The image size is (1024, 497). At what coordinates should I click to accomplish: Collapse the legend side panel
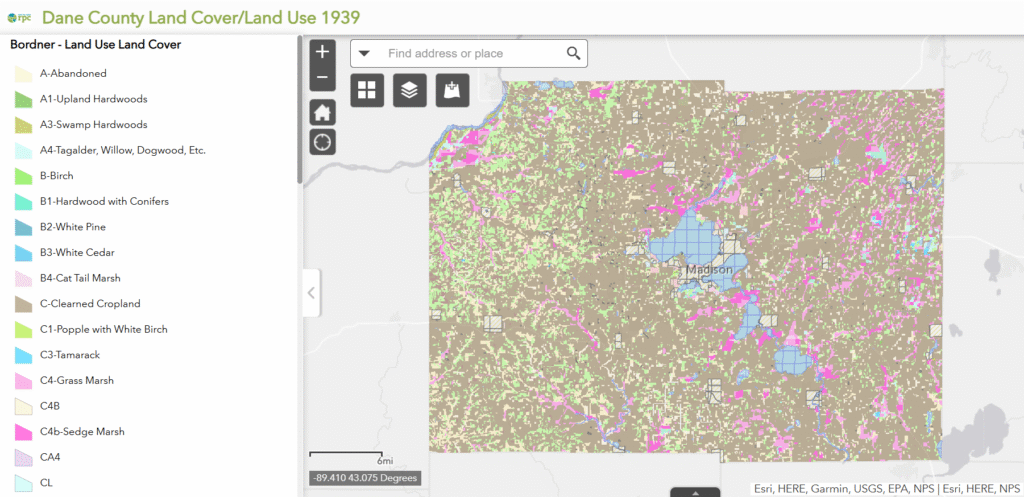[x=311, y=293]
